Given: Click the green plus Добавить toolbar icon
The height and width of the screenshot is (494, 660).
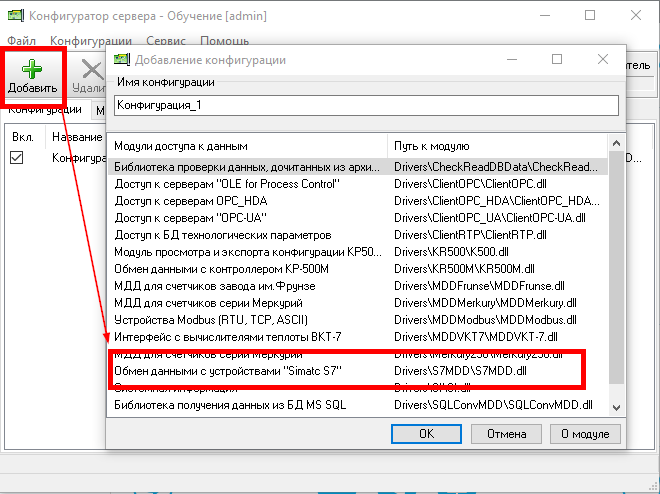Looking at the screenshot, I should 34,71.
